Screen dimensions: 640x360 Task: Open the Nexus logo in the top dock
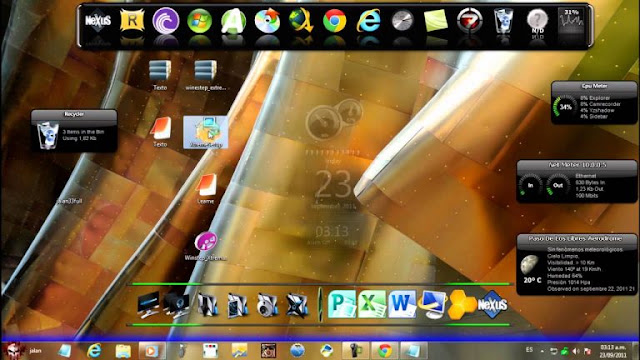click(98, 20)
